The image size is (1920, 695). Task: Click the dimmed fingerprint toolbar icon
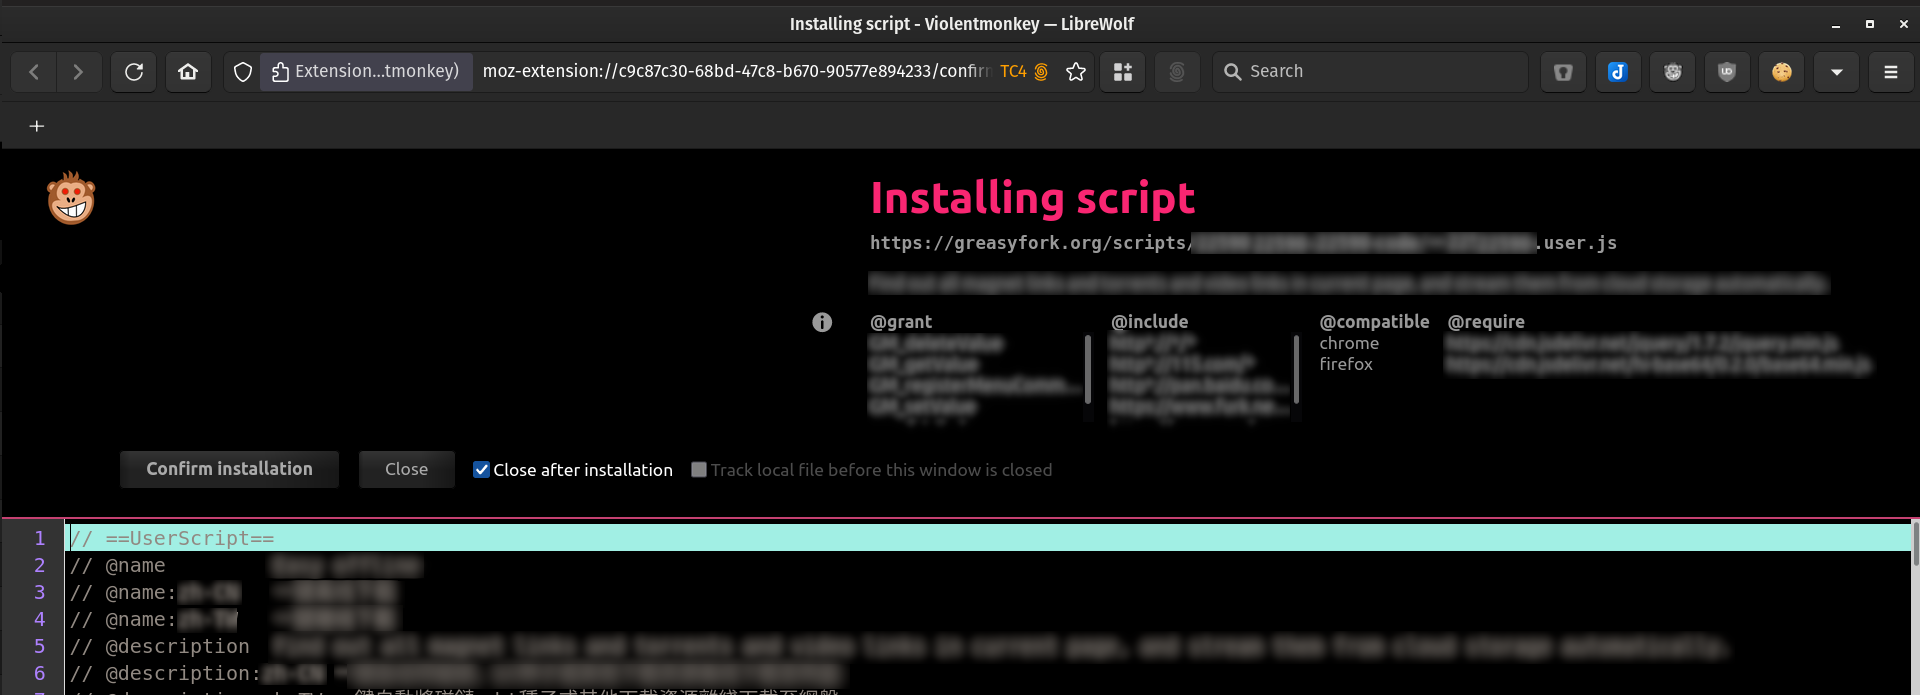coord(1177,72)
